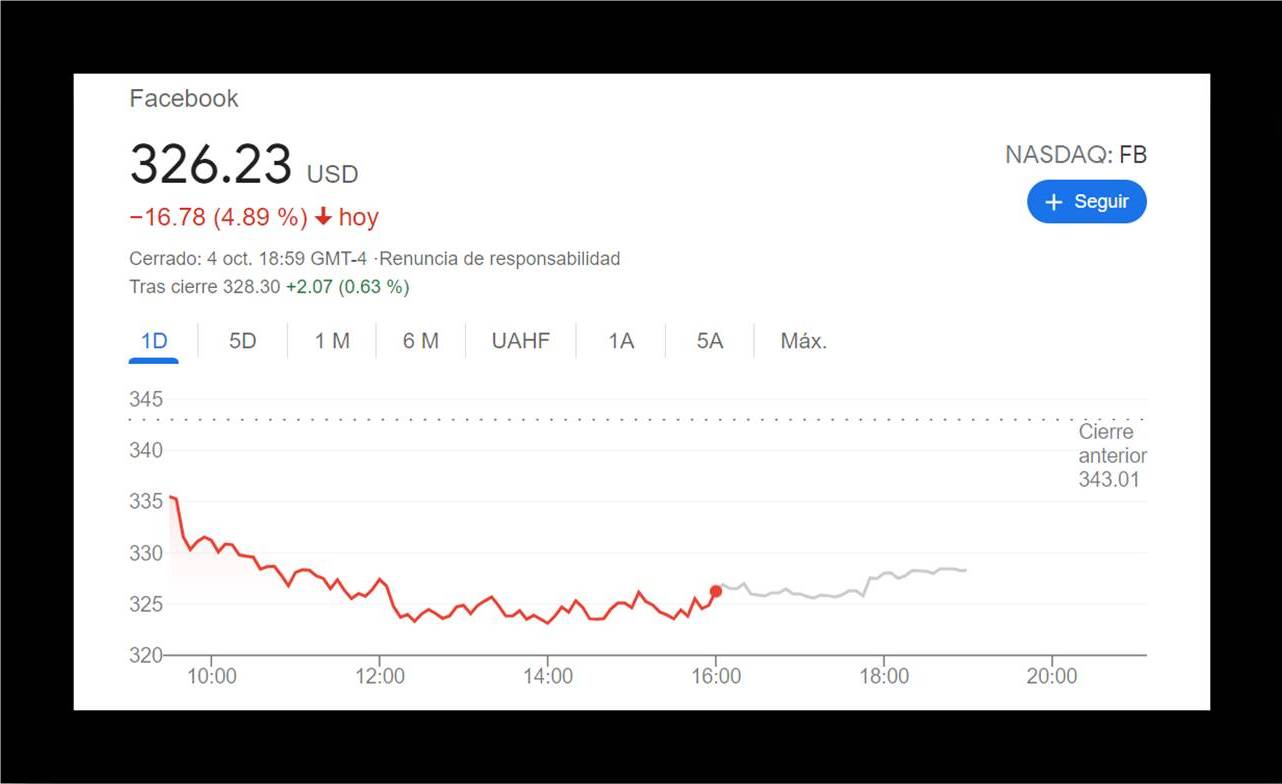Switch to the 1 M time range tab
1282x784 pixels.
tap(332, 341)
